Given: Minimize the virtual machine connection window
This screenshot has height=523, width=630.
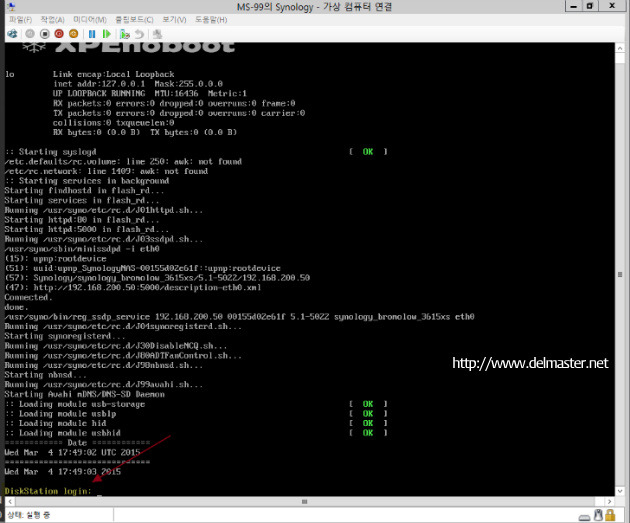Looking at the screenshot, I should coord(573,6).
